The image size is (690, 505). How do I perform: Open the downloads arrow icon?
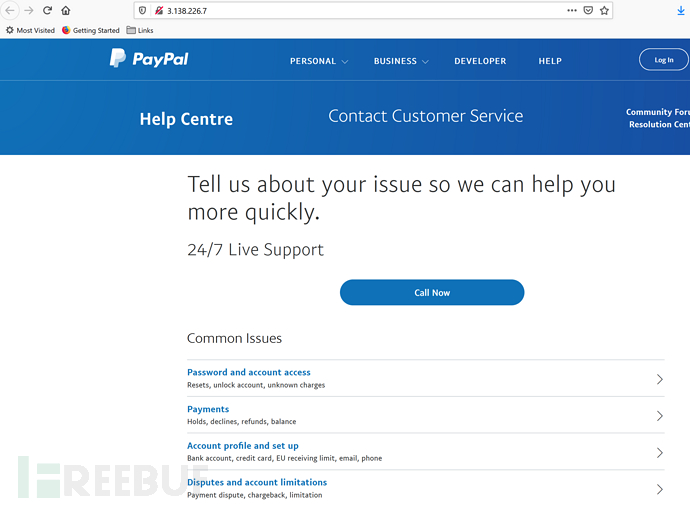click(681, 11)
